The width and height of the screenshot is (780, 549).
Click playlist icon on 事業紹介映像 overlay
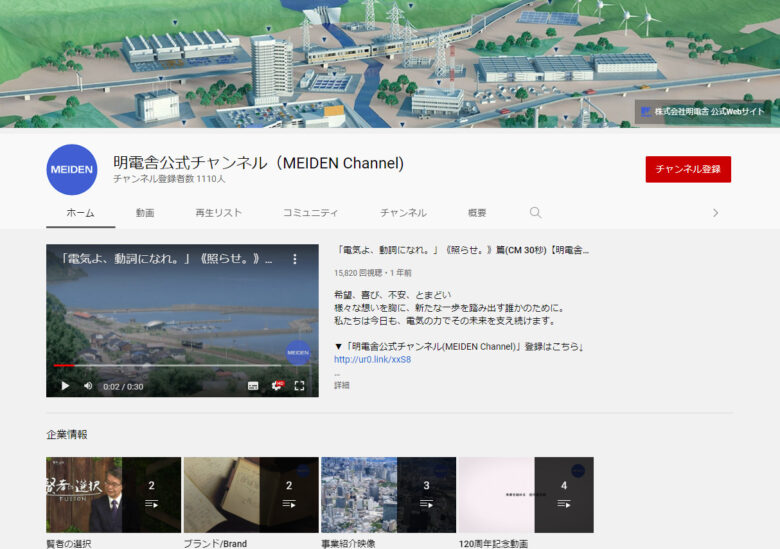pyautogui.click(x=426, y=504)
